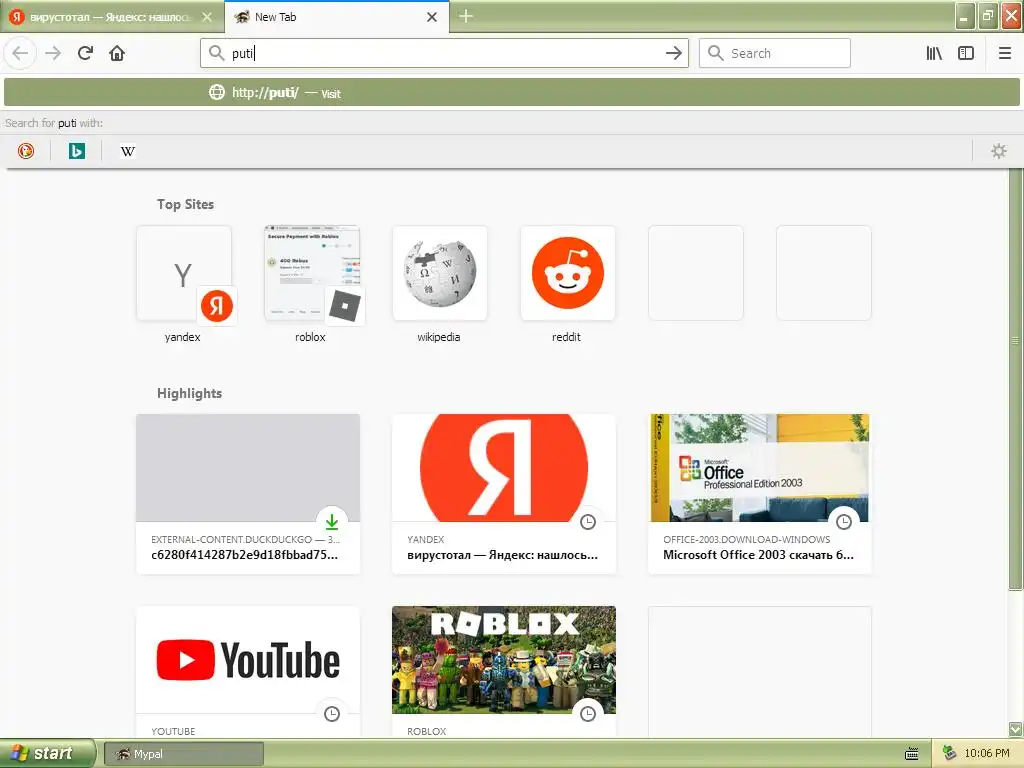Switch to the вирустотал Яндекс tab
Image resolution: width=1024 pixels, height=768 pixels.
(112, 17)
